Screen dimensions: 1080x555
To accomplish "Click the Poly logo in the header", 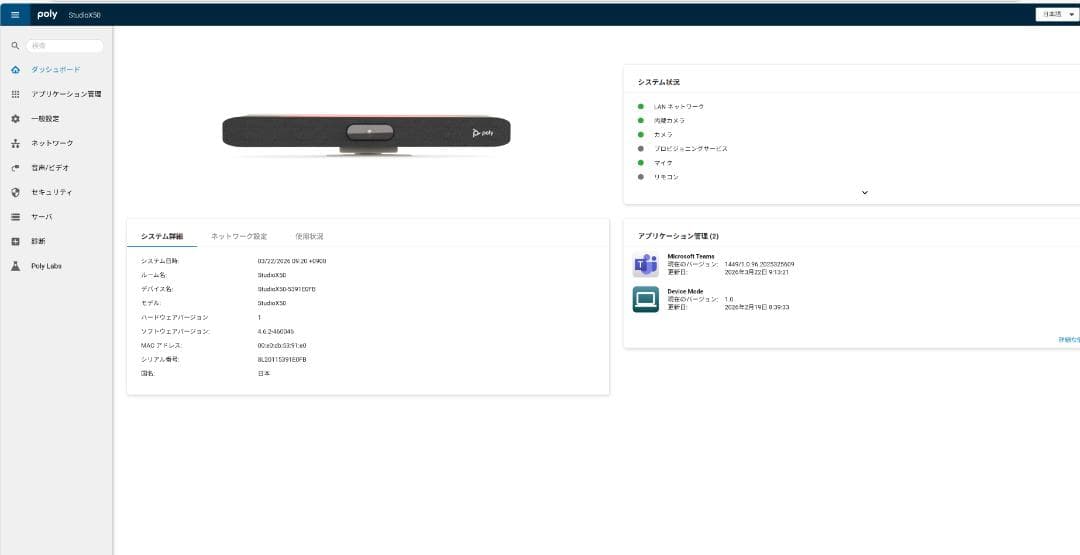I will [48, 14].
